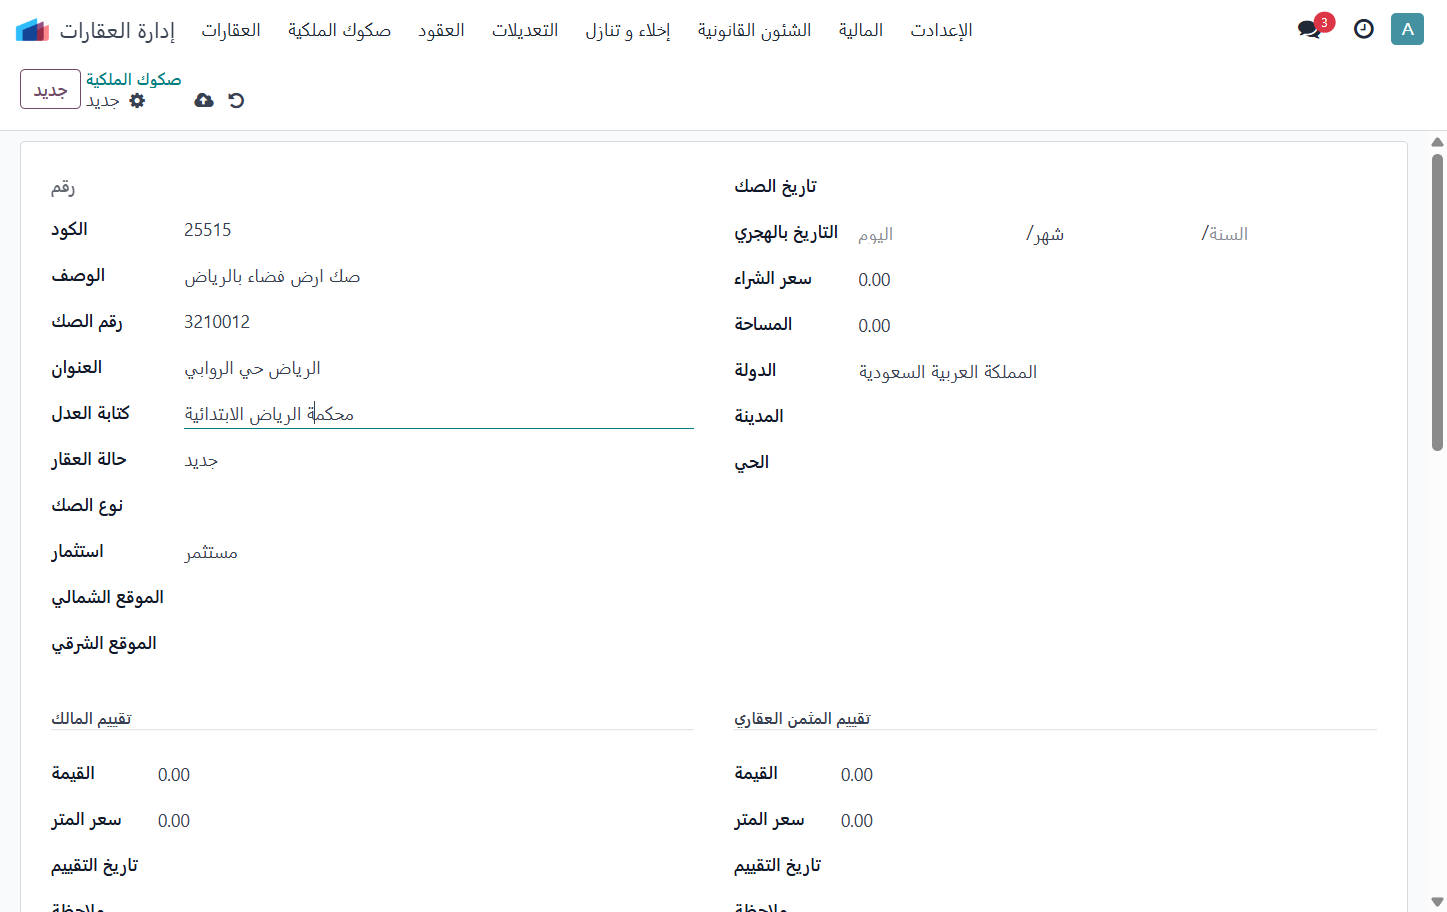Open الإعدادت menu
1447x912 pixels.
pos(941,30)
